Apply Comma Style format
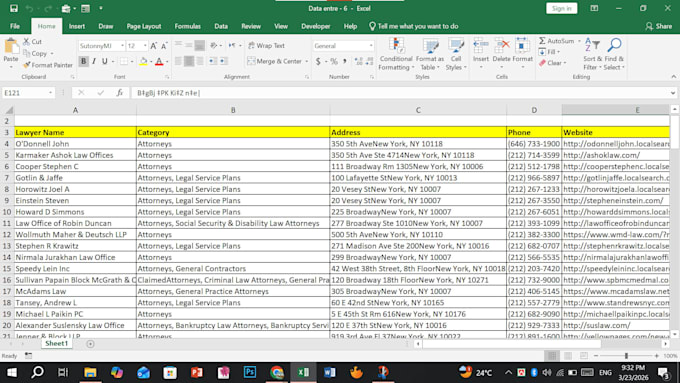Viewport: 680px width, 383px height. pyautogui.click(x=345, y=62)
